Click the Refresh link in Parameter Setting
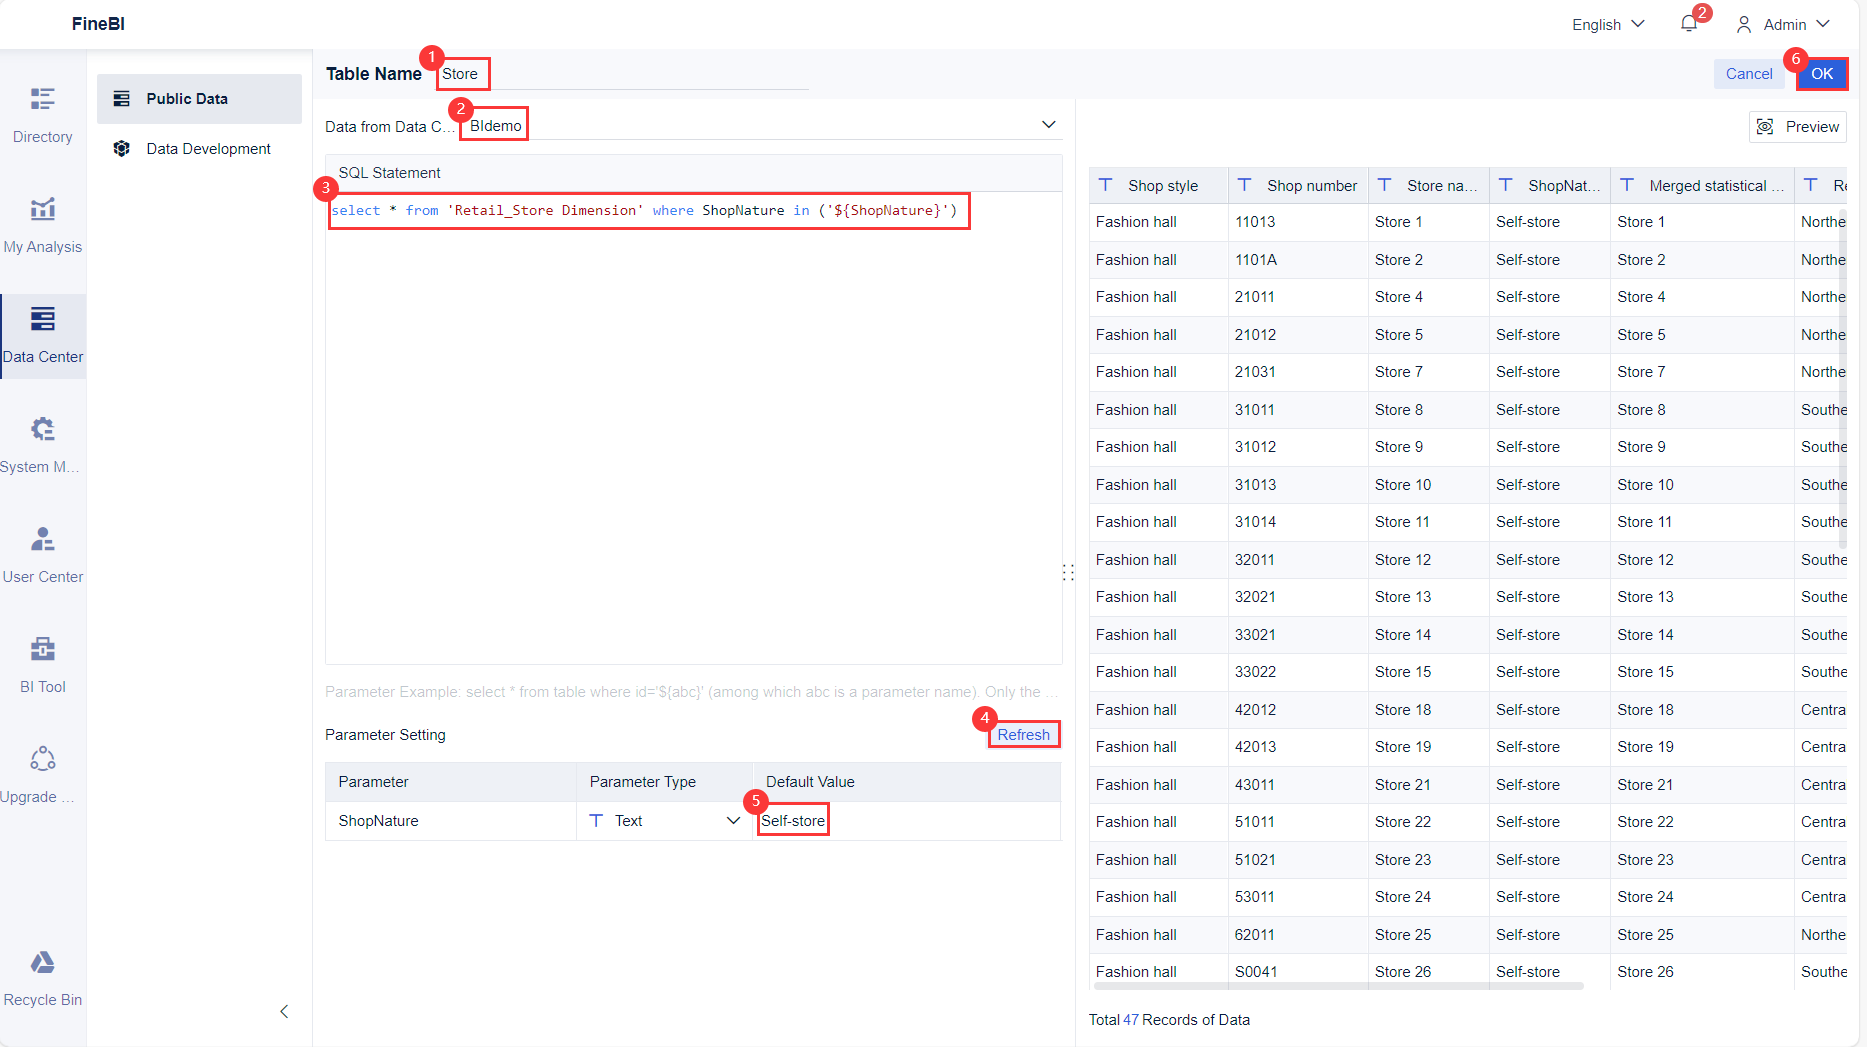1867x1047 pixels. point(1024,734)
